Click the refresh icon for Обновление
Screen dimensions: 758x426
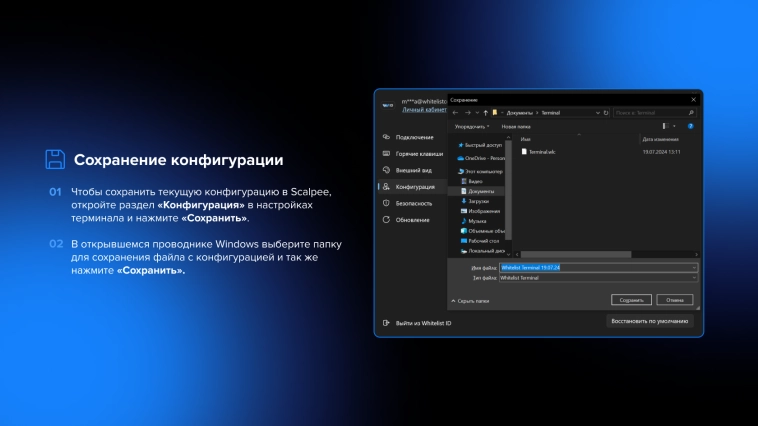[x=386, y=220]
